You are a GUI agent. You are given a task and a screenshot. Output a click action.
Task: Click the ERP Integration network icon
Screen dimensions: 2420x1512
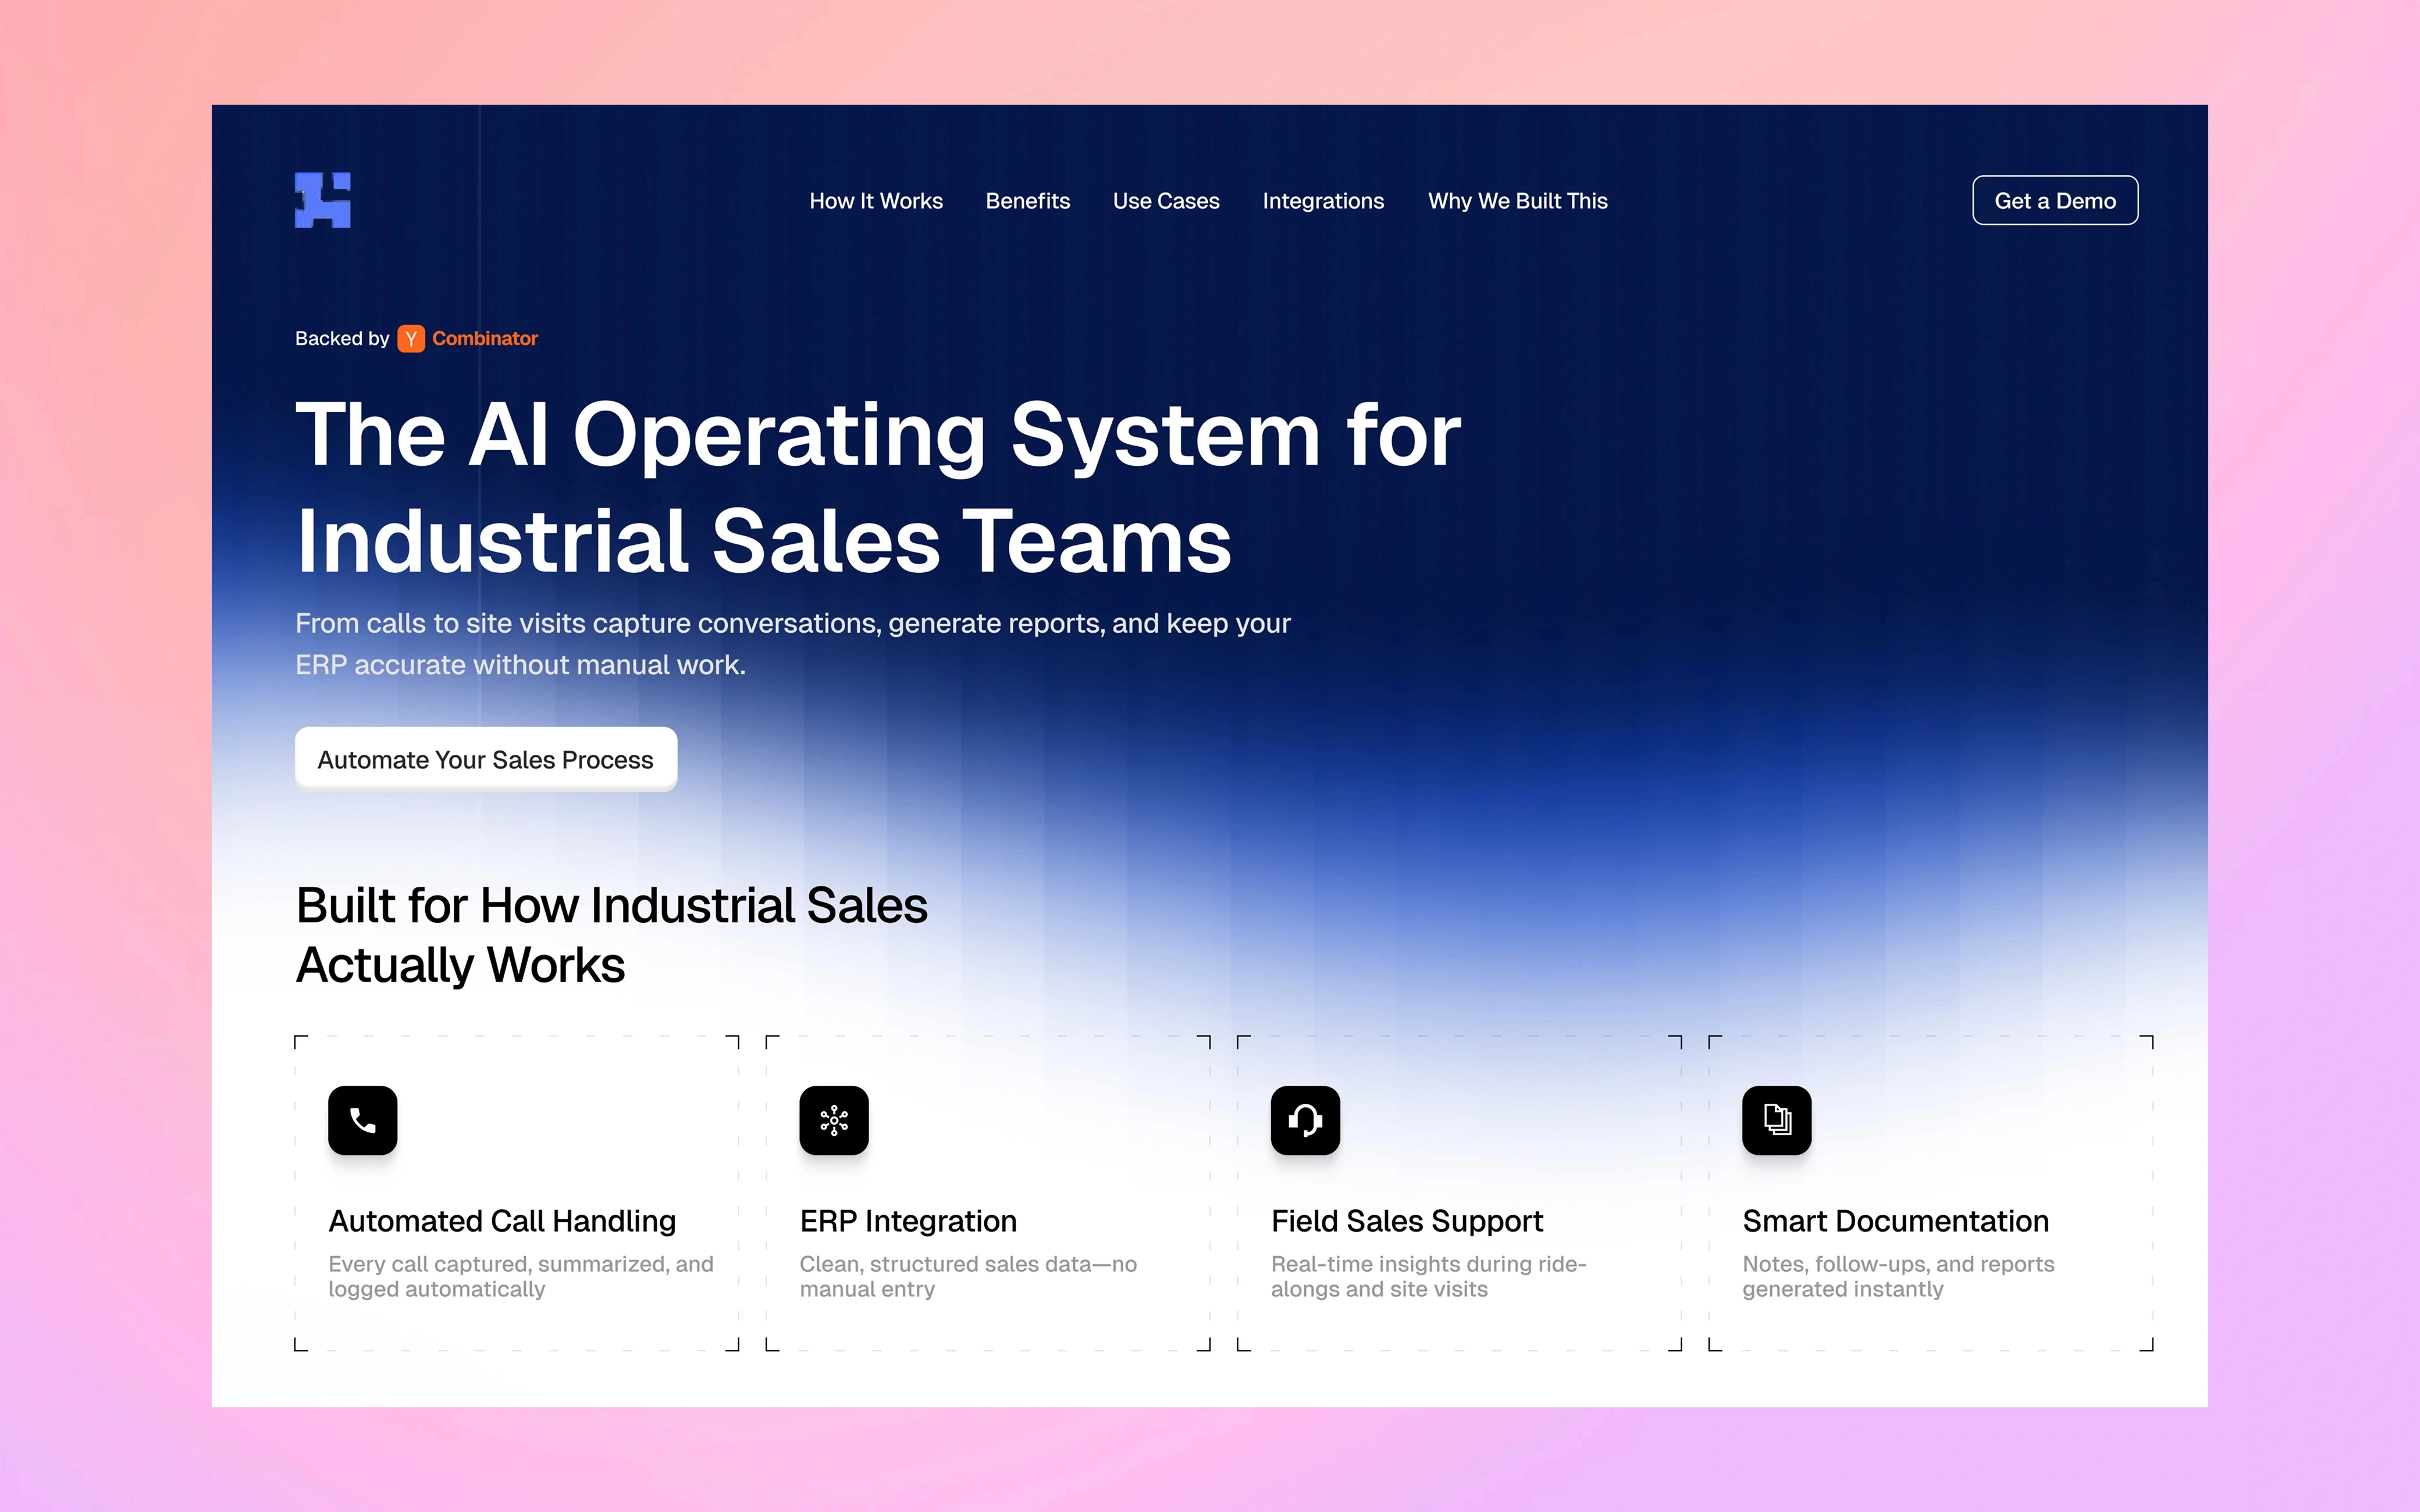834,1120
